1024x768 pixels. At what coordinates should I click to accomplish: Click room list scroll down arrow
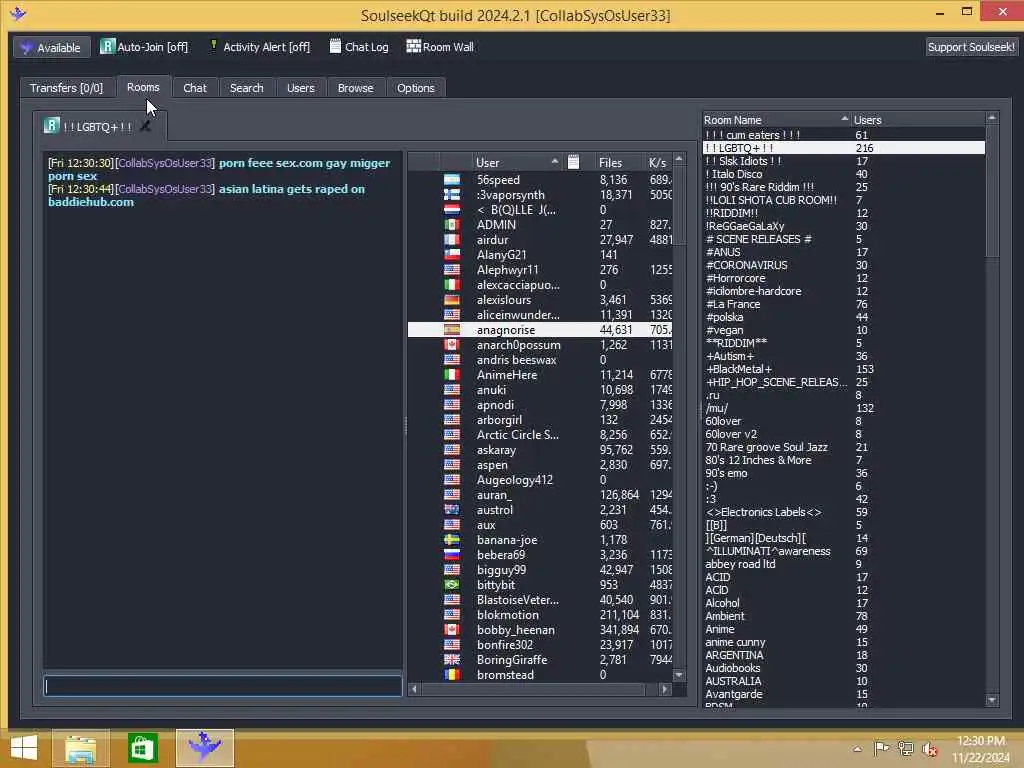[x=992, y=699]
